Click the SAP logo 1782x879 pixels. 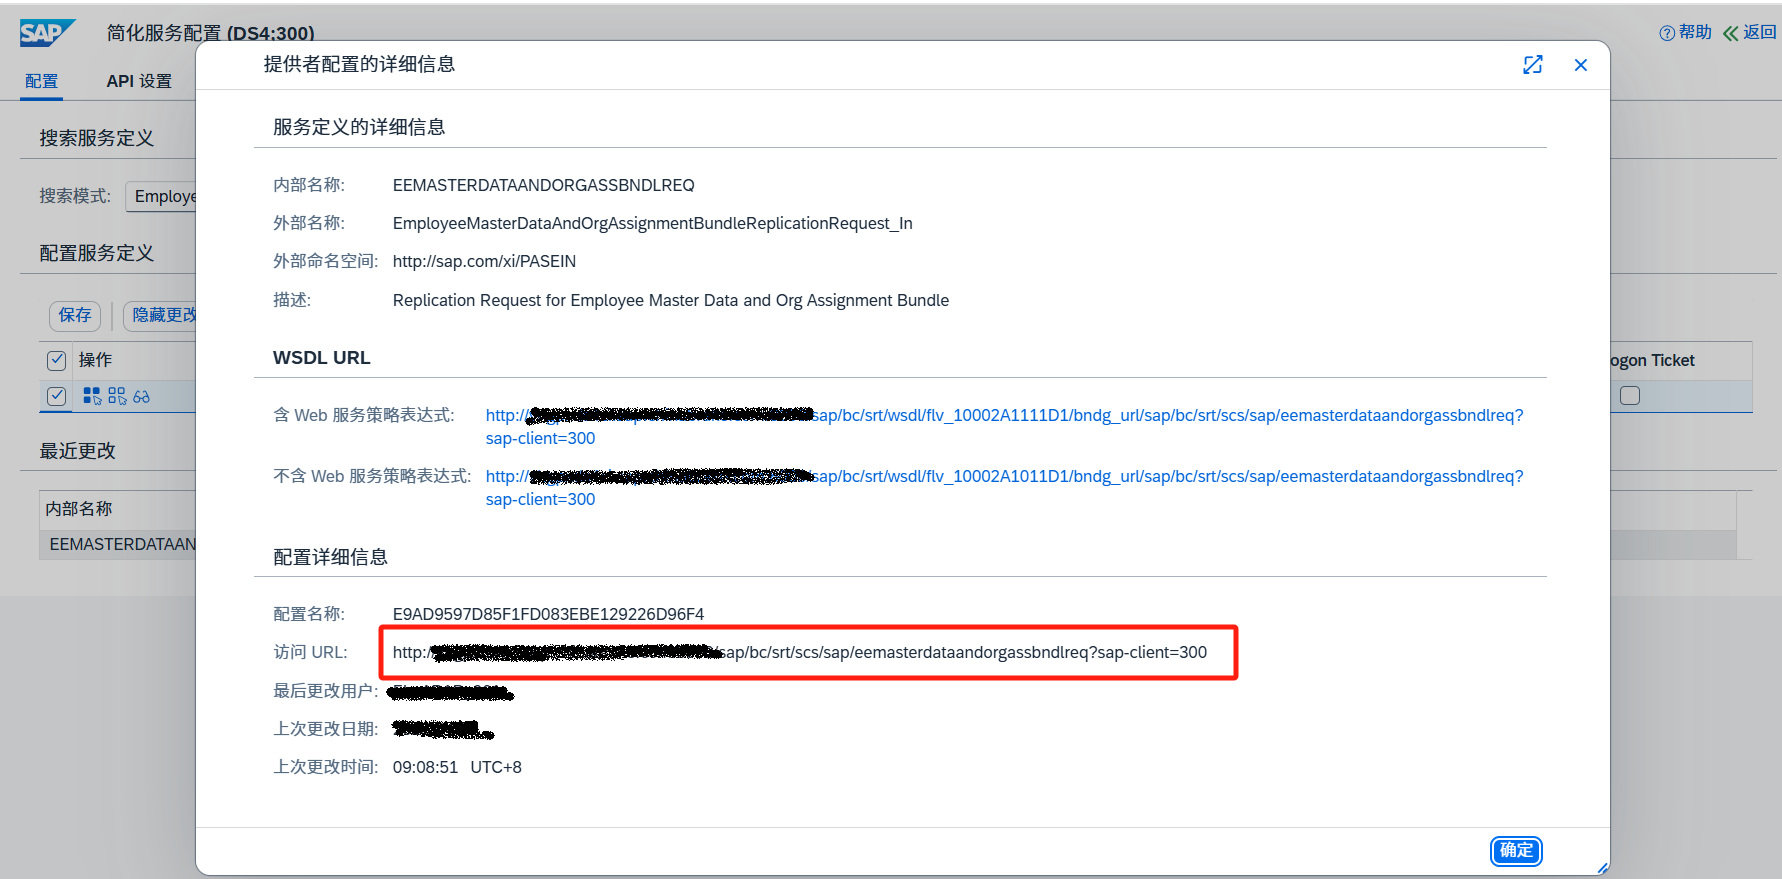[x=47, y=33]
